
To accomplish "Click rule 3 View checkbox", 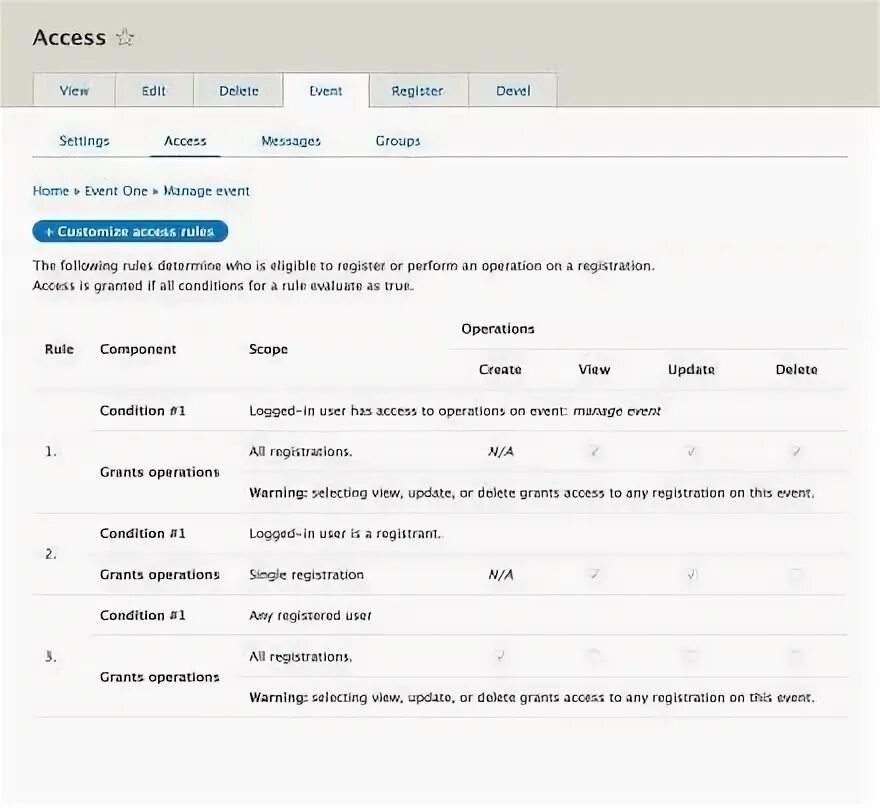I will [x=594, y=656].
